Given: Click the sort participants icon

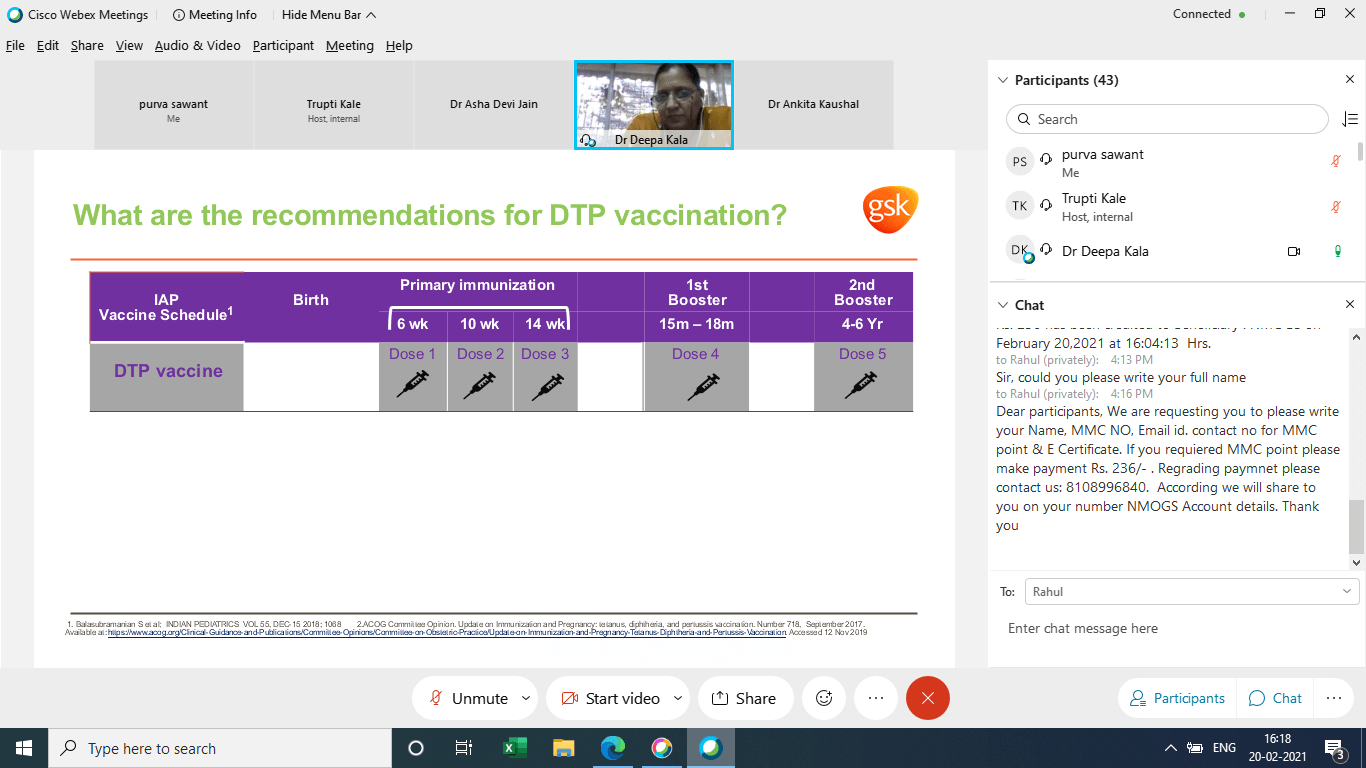Looking at the screenshot, I should 1349,119.
